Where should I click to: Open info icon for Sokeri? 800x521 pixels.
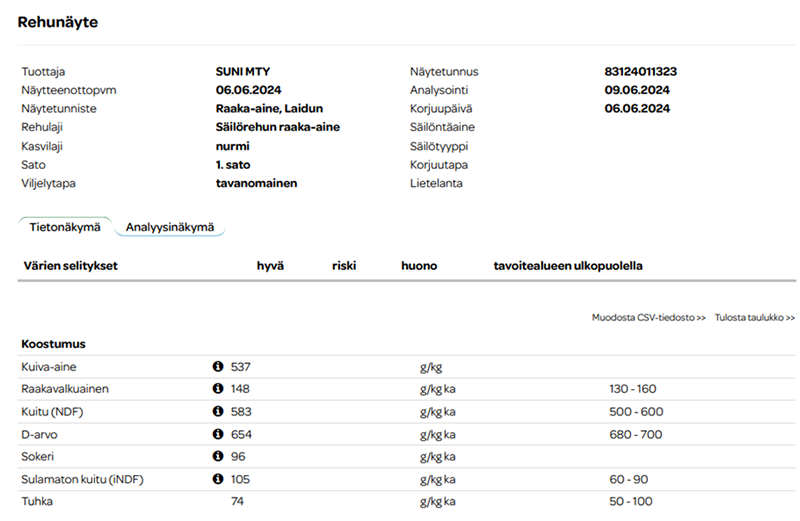point(218,456)
